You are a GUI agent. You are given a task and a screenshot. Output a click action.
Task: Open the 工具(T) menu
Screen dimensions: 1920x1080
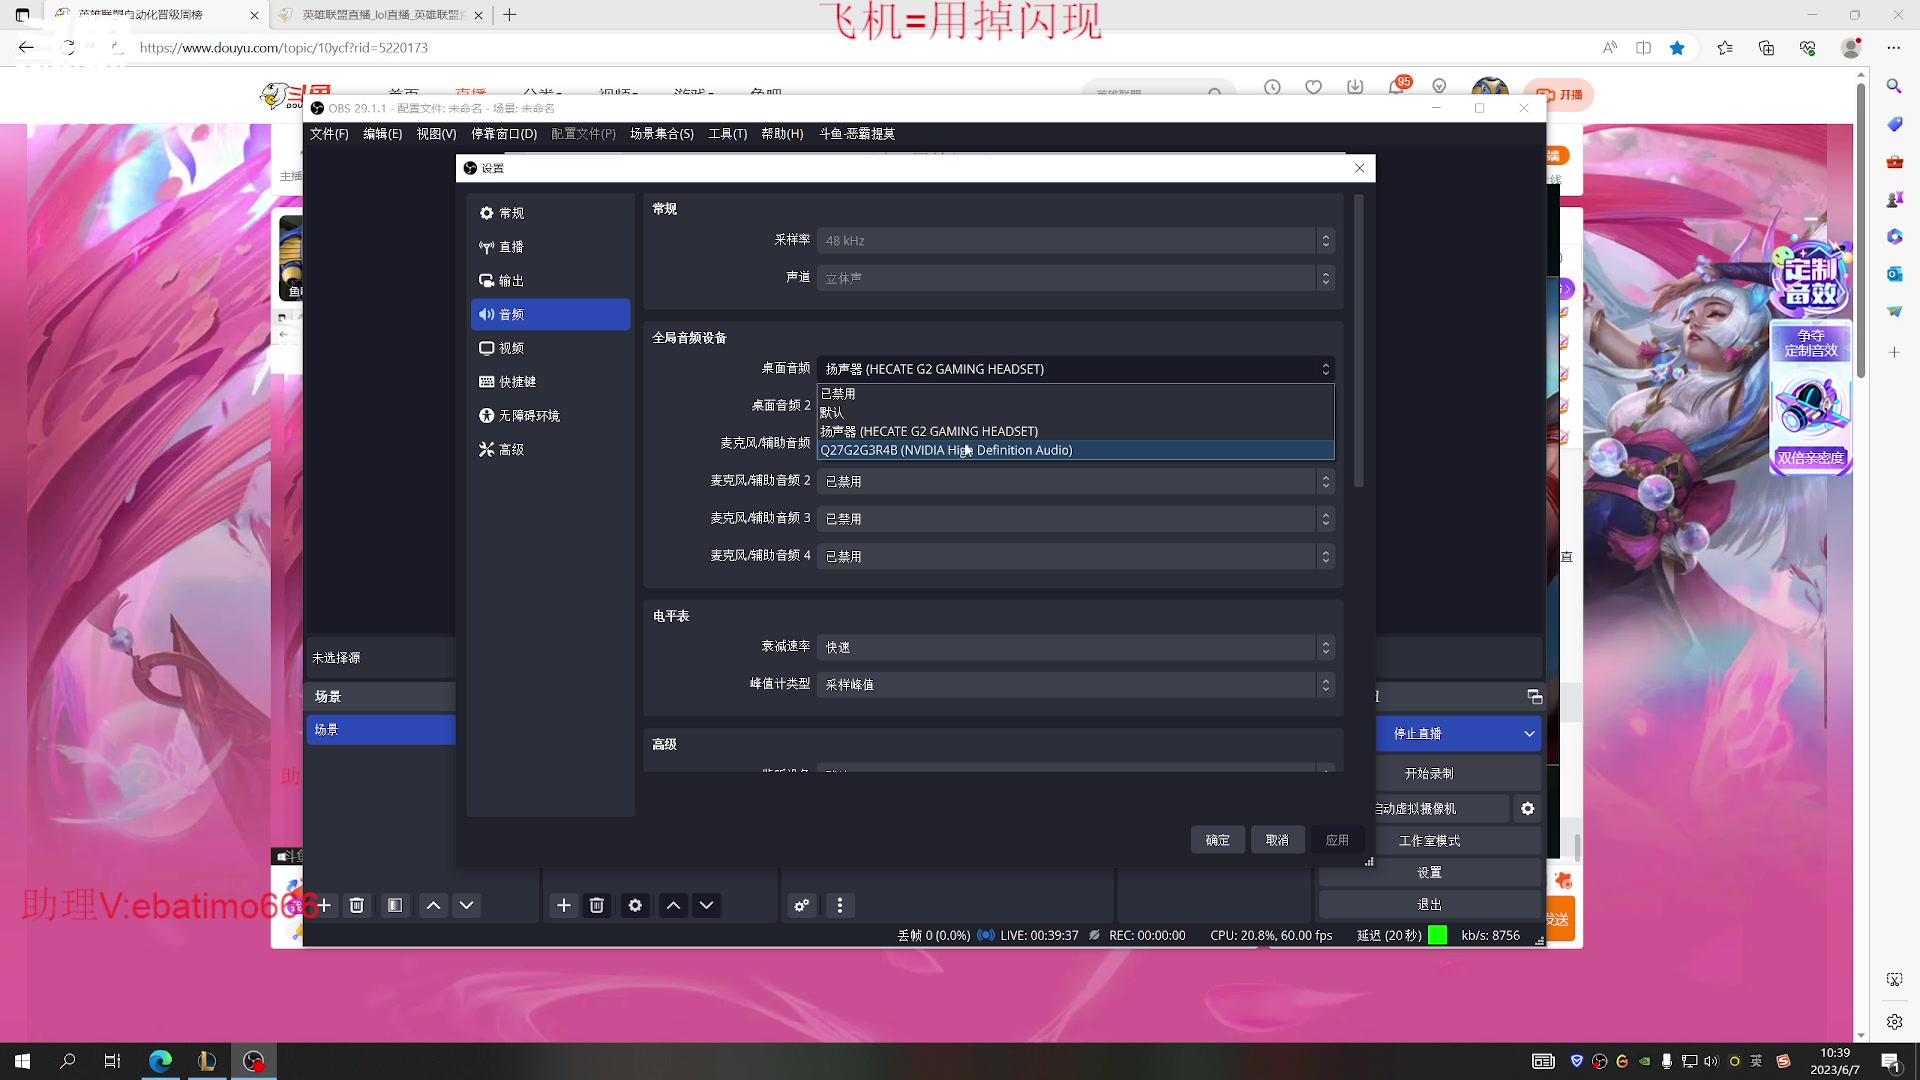727,133
